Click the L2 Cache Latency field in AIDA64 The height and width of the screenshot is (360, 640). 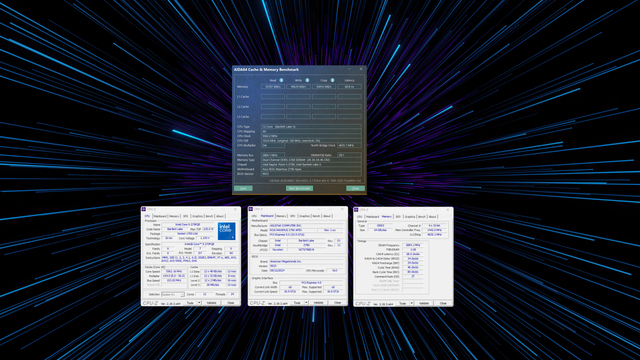coord(349,107)
